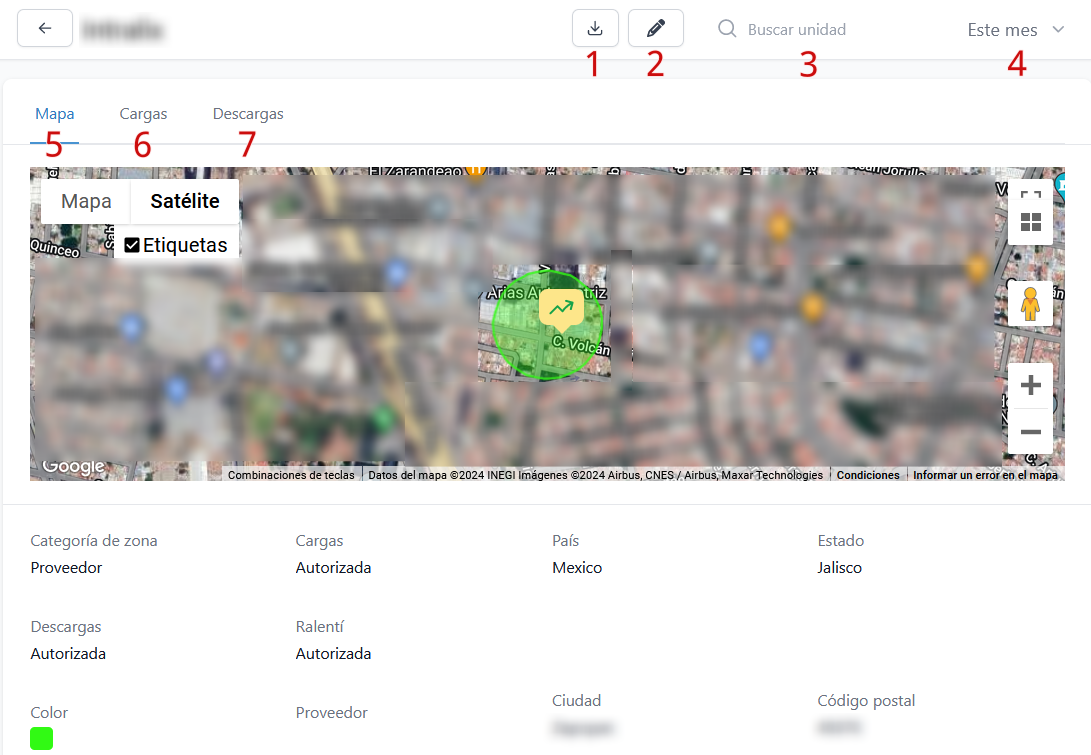Switch map to Mapa view
1091x755 pixels.
click(x=86, y=201)
